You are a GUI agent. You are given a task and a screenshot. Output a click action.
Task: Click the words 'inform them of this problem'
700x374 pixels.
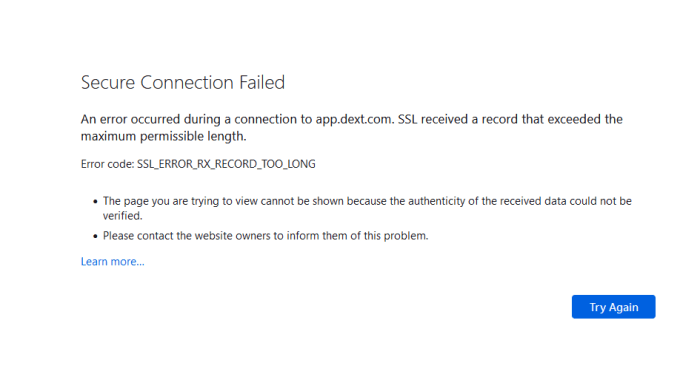pyautogui.click(x=357, y=236)
